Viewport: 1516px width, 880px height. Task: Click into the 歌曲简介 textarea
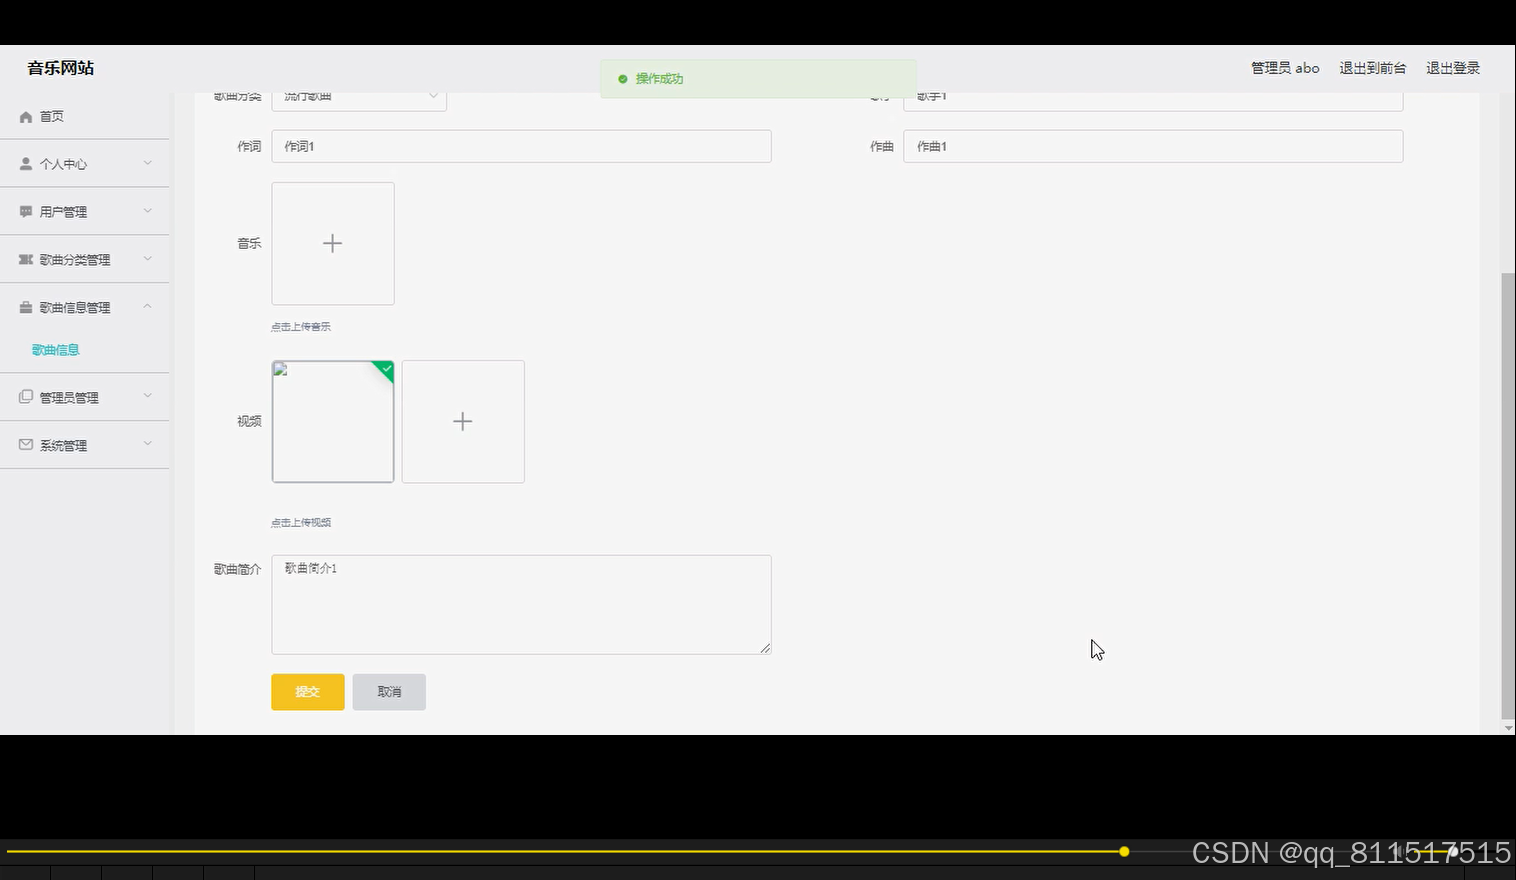tap(522, 605)
